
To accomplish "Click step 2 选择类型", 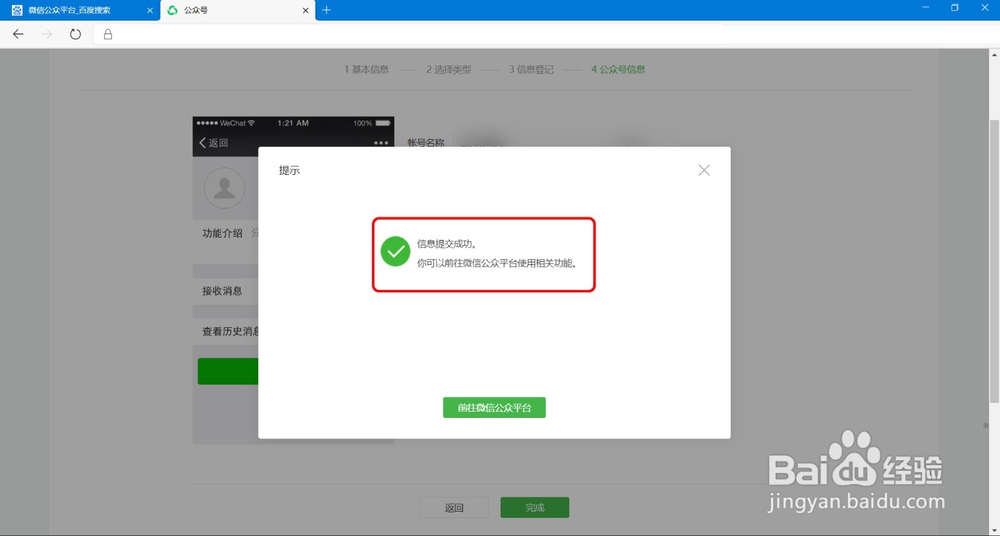I will (x=449, y=69).
